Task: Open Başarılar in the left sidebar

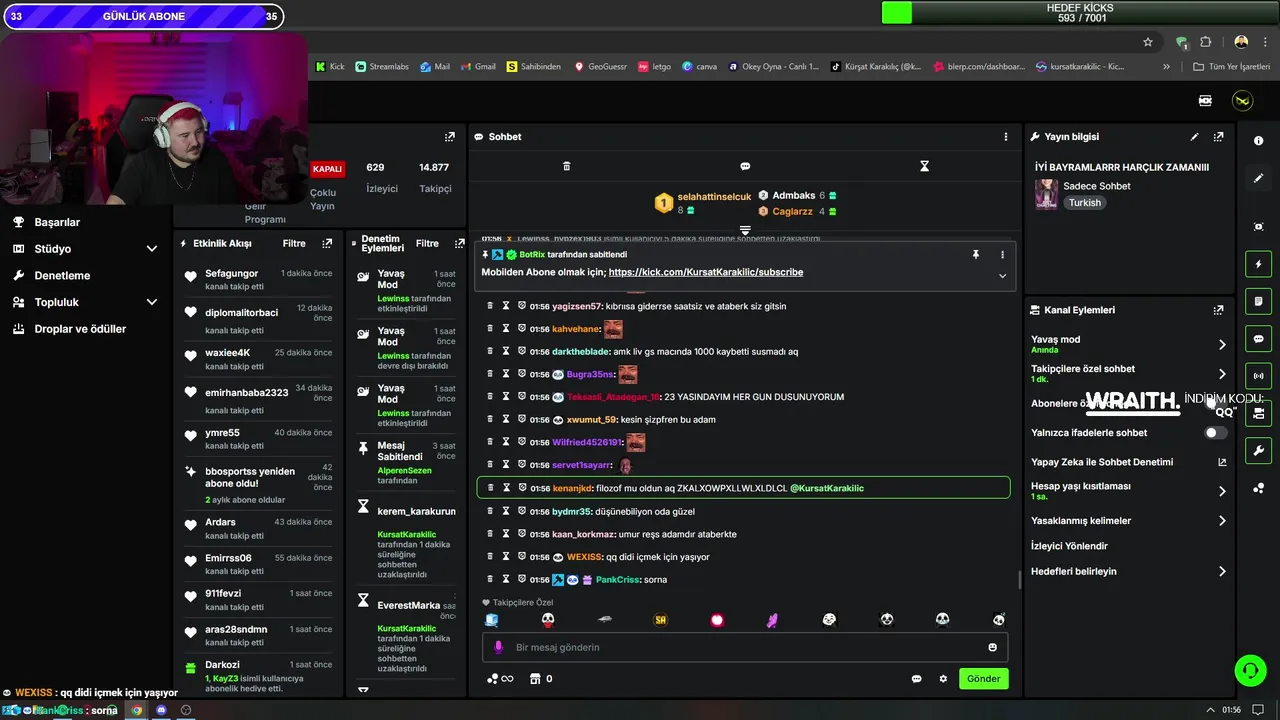Action: point(57,222)
